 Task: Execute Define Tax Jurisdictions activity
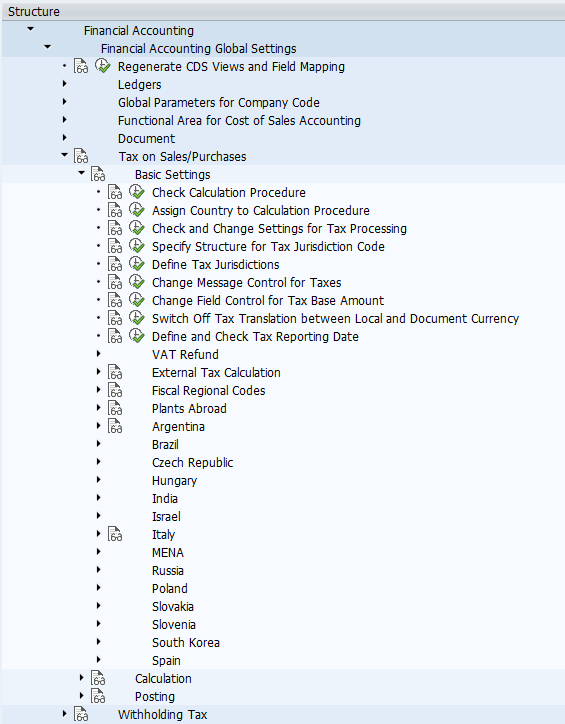(137, 264)
